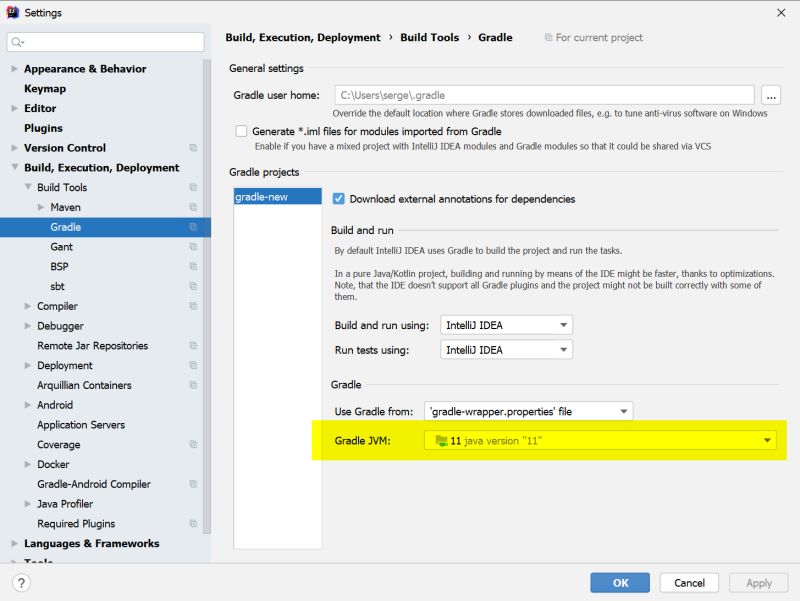Select Gant in the settings tree
Image resolution: width=800 pixels, height=601 pixels.
click(62, 247)
